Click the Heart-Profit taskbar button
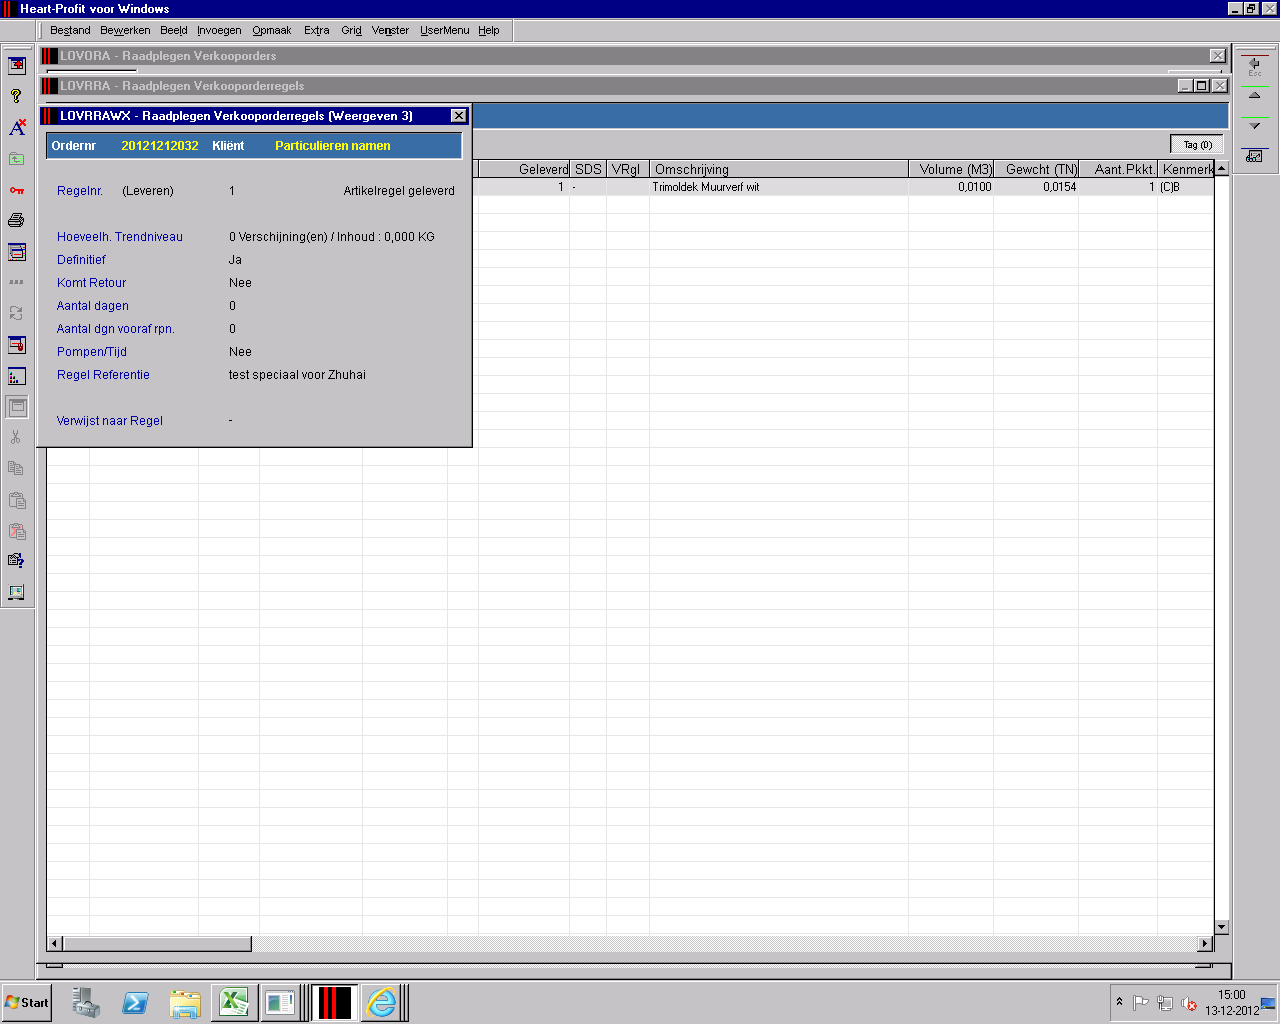Screen dimensions: 1280x1024 (335, 1002)
